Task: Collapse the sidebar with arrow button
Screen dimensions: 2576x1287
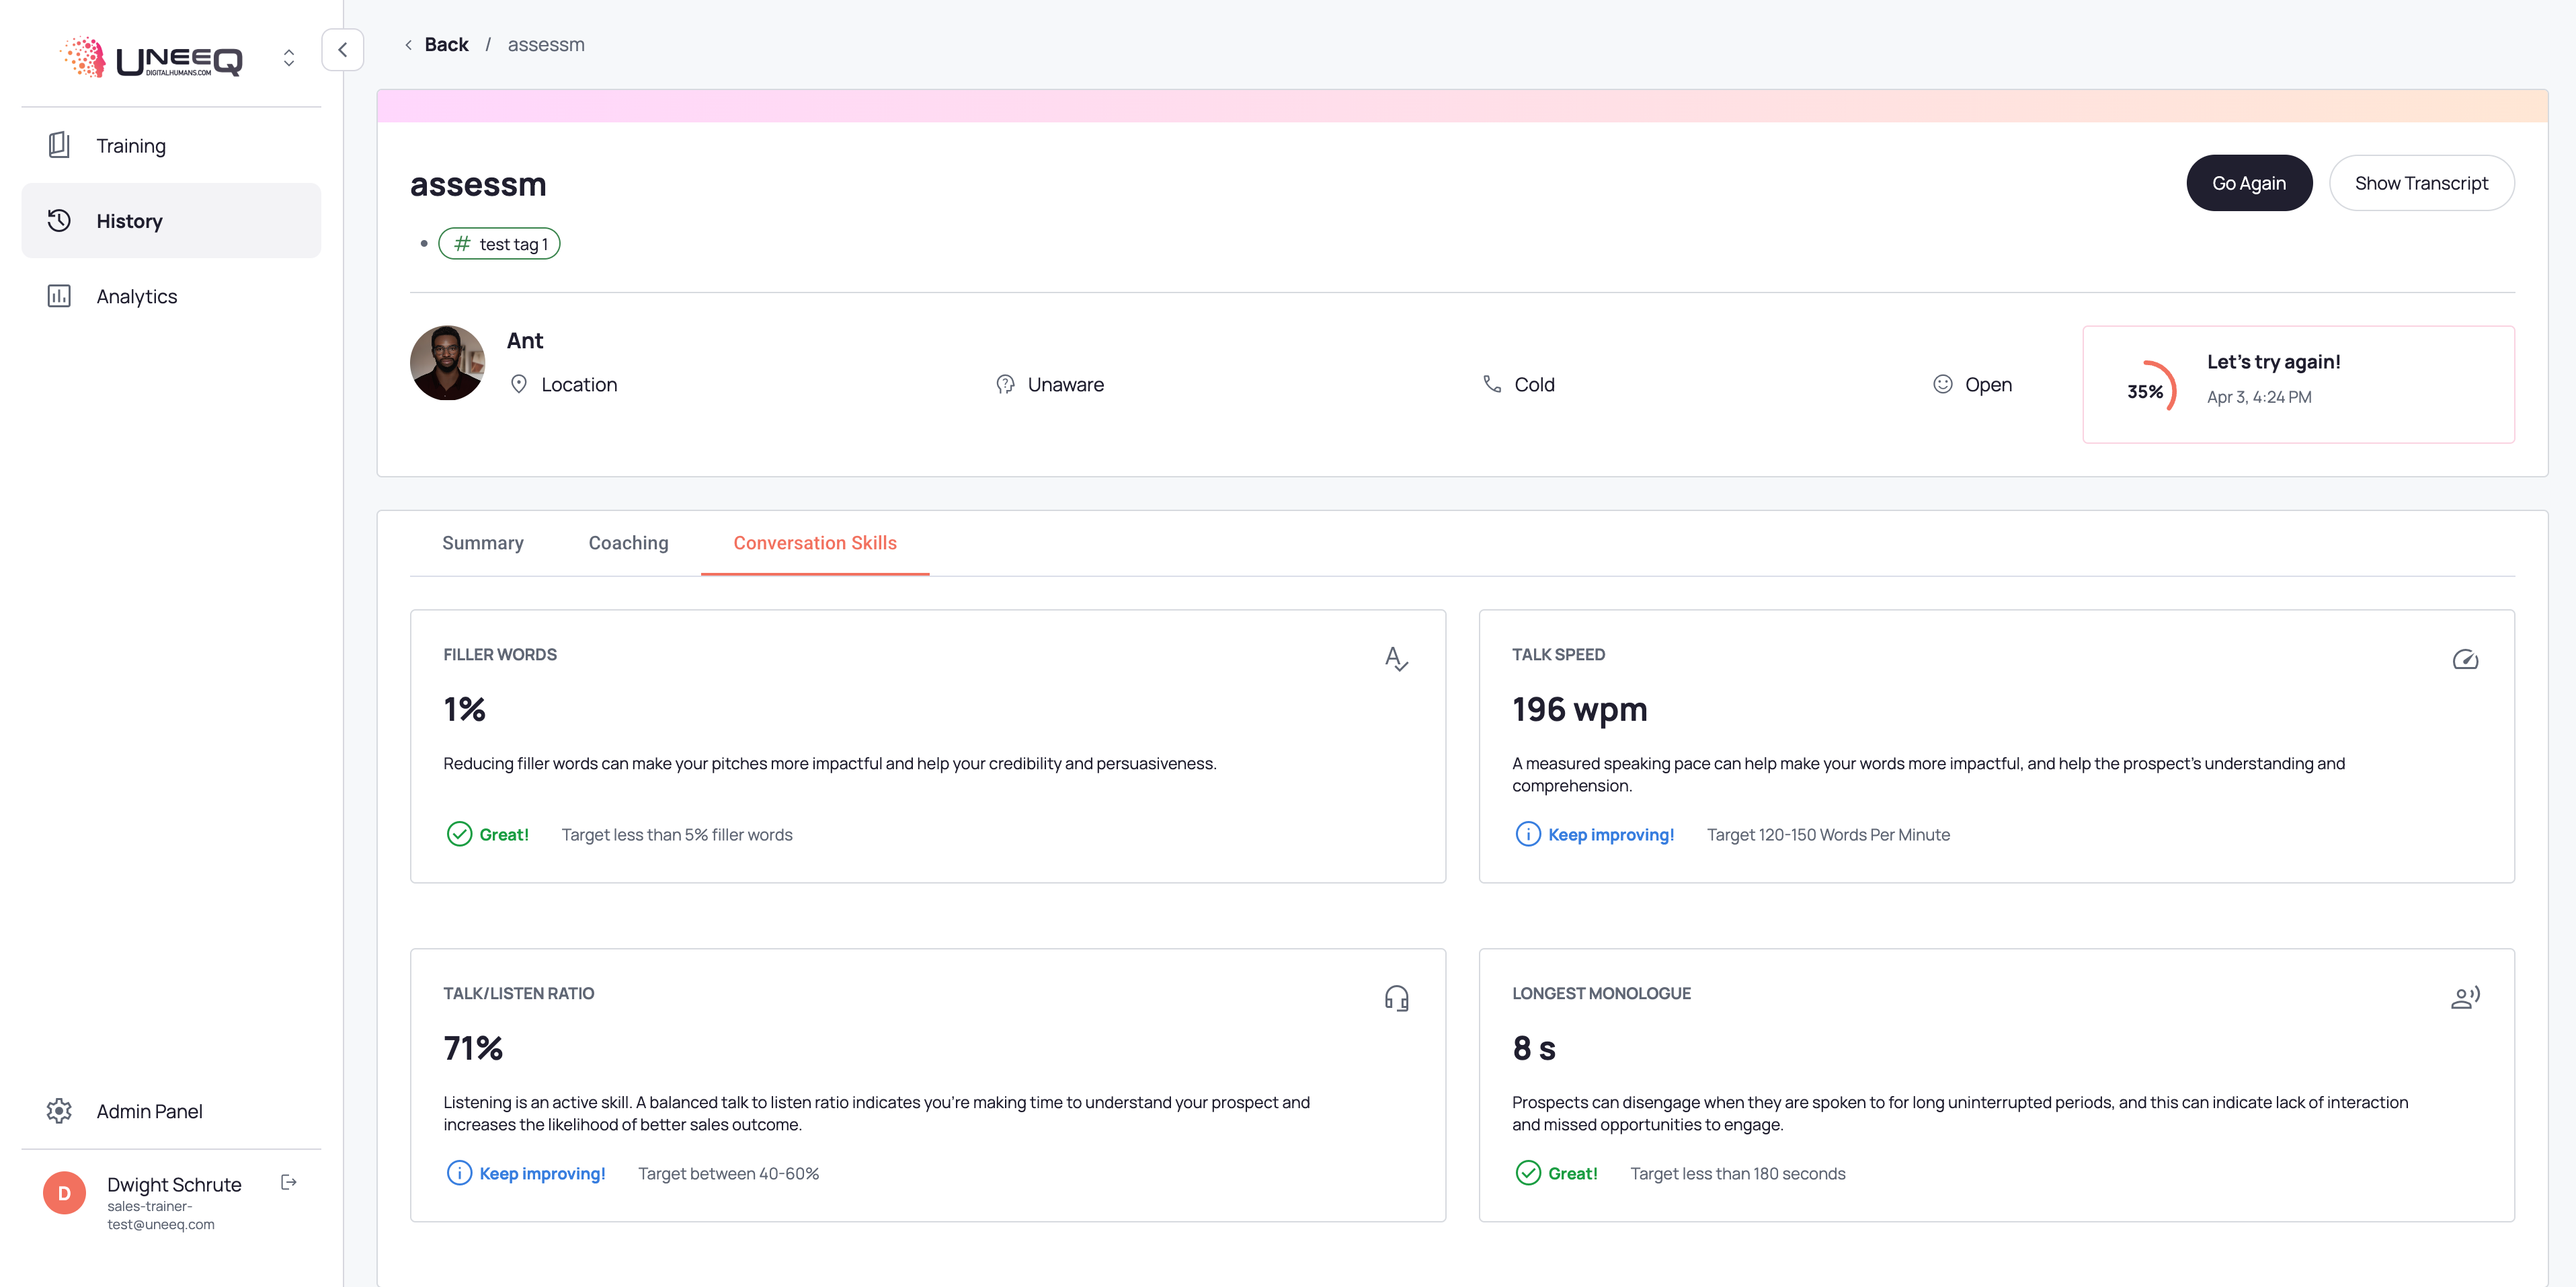Action: point(342,50)
